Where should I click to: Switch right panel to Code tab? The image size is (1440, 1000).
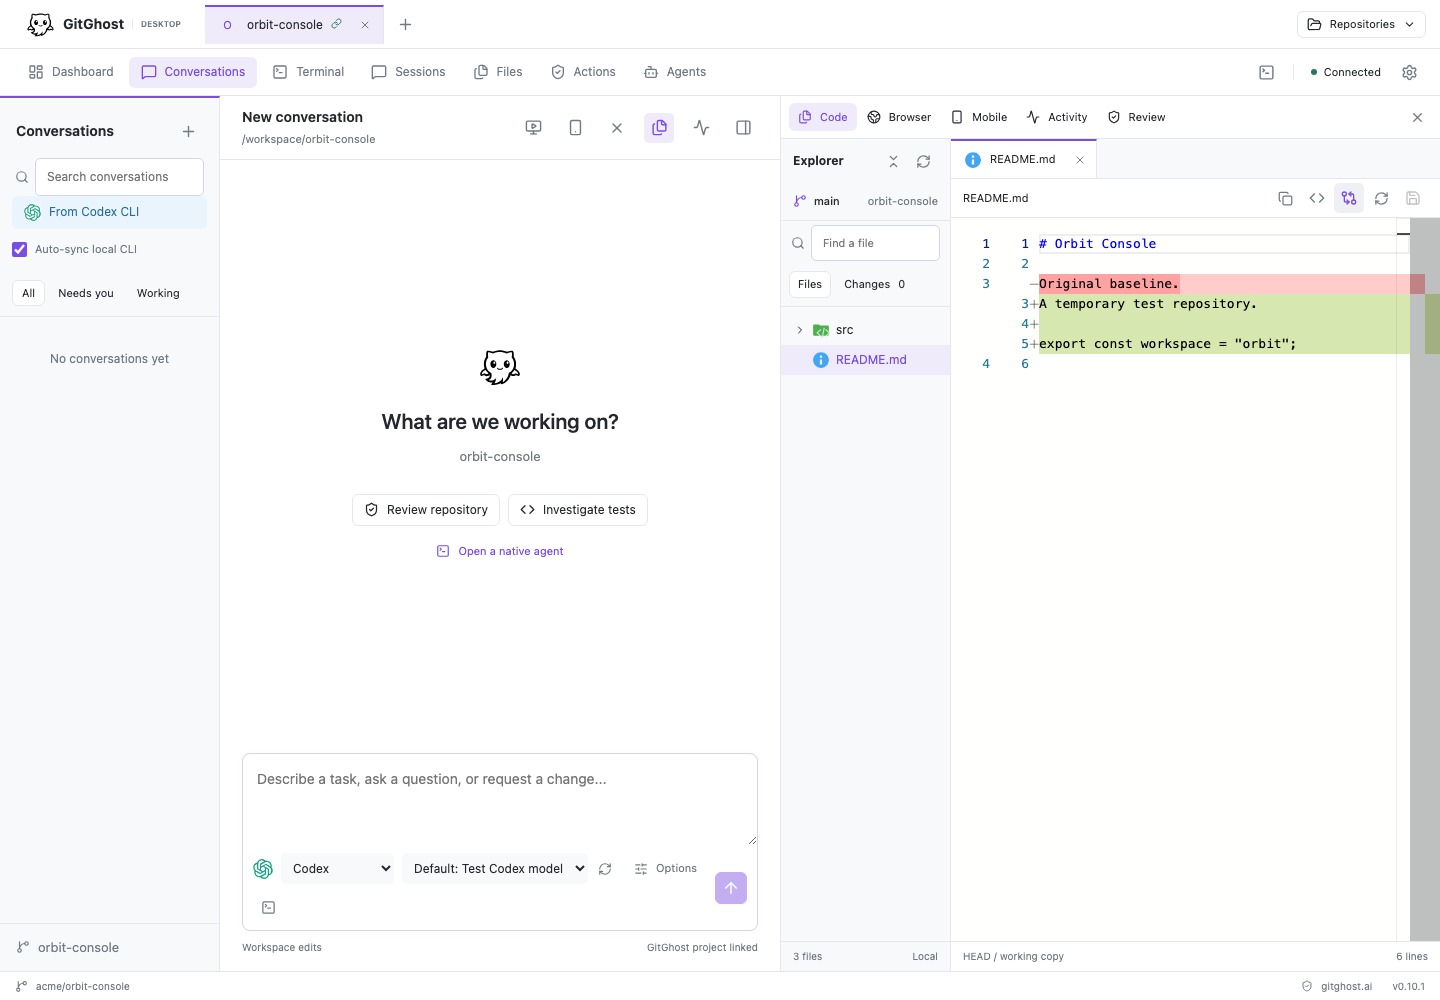823,117
